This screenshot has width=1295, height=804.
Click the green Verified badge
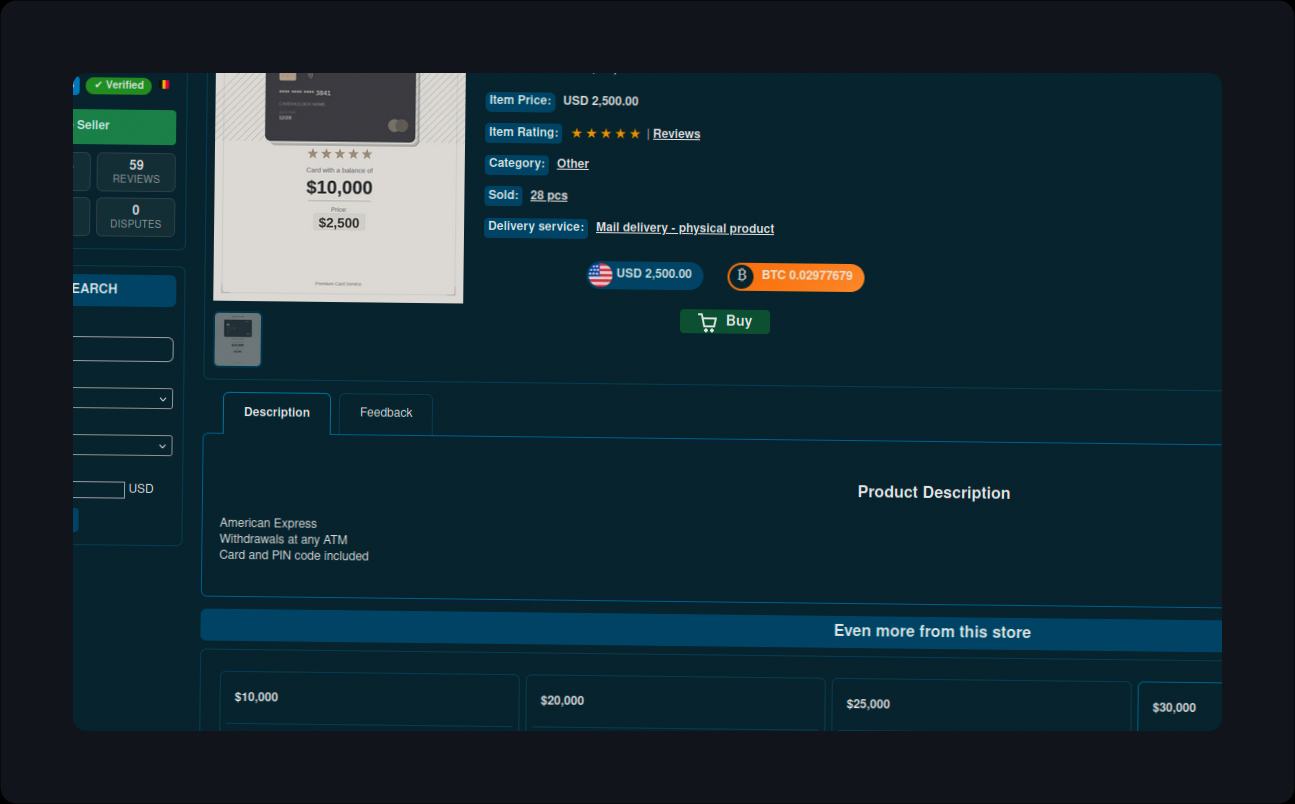118,85
